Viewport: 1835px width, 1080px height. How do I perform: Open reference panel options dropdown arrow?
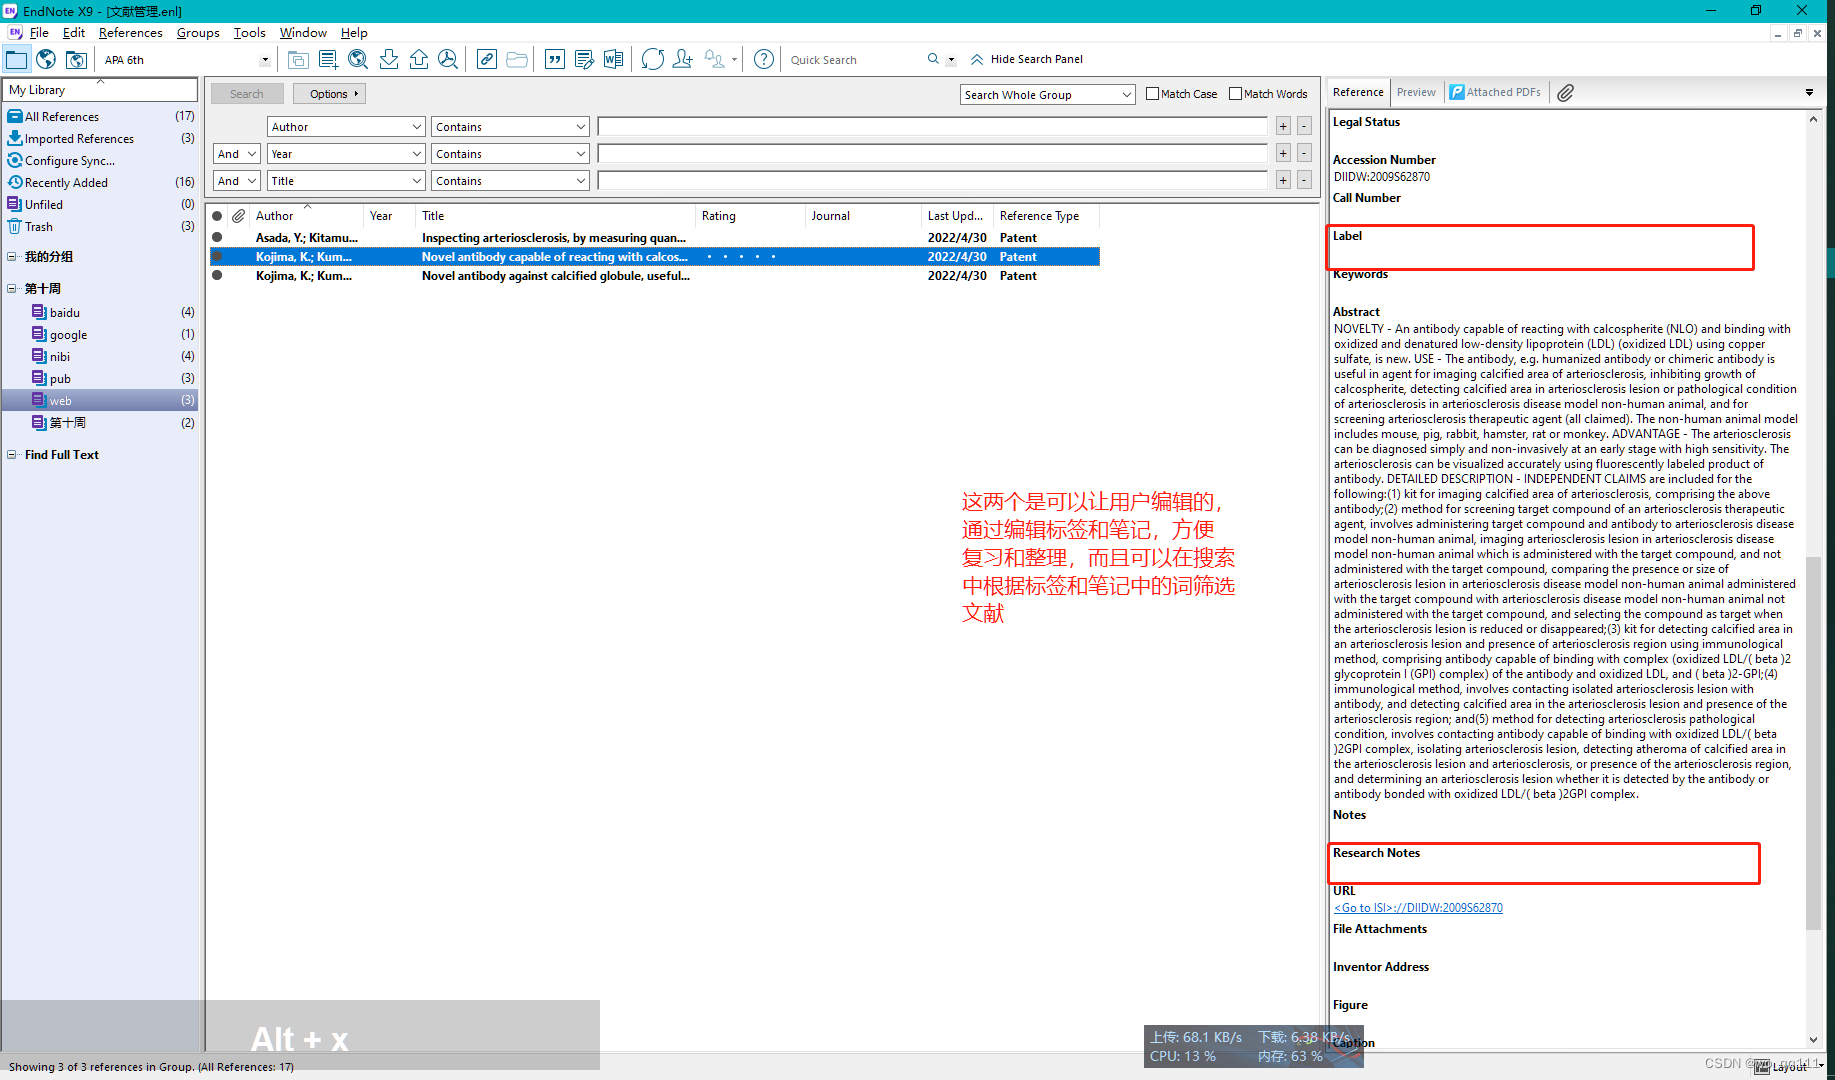(1809, 93)
